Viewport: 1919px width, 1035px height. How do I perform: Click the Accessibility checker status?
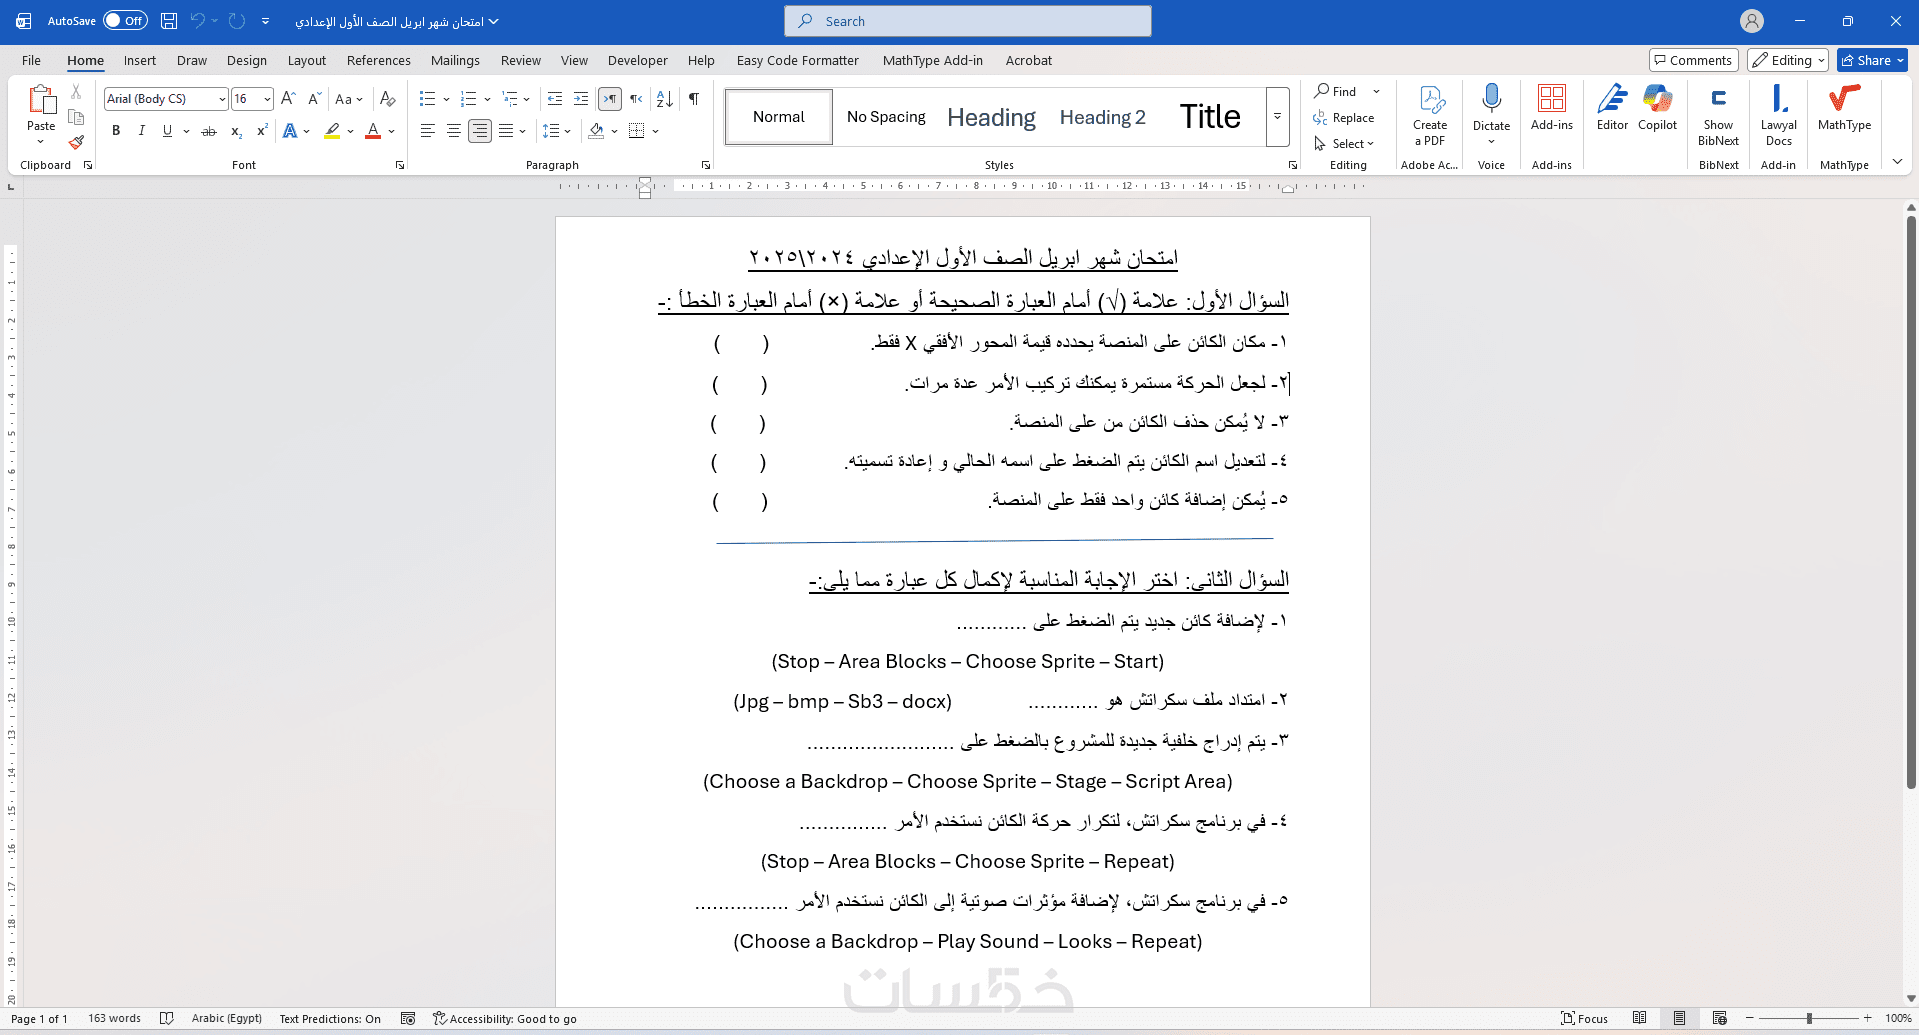point(505,1018)
